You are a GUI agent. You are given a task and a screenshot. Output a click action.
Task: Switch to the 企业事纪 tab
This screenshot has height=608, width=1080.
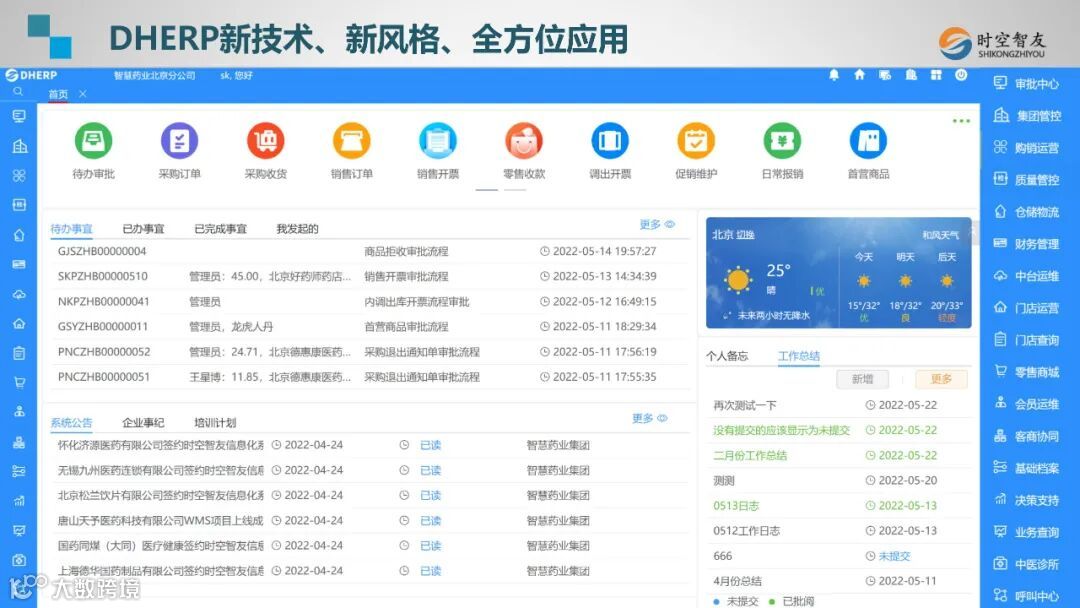143,423
